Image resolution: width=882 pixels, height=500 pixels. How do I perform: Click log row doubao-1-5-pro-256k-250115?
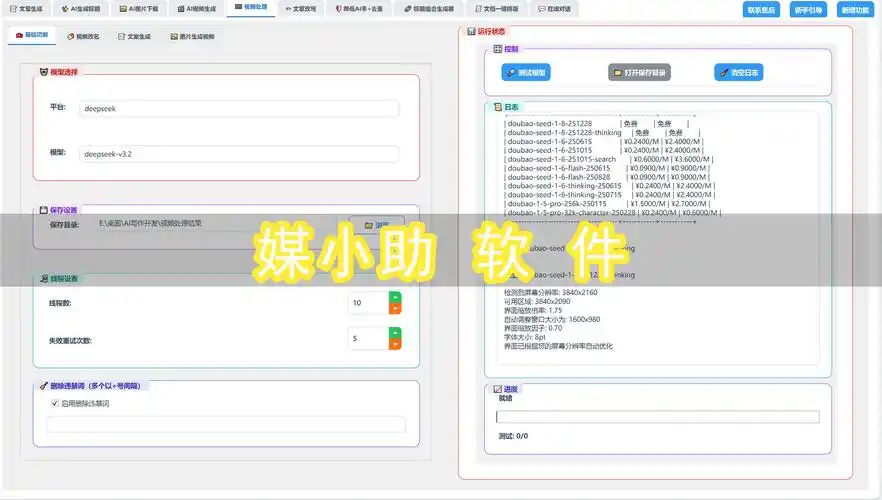coord(608,204)
